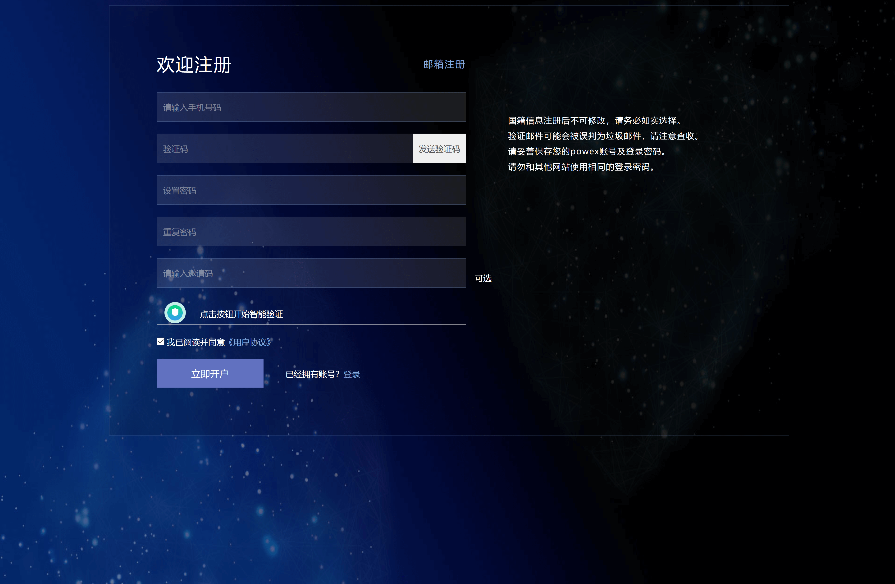Click the verification code (验证码) input field
The image size is (895, 584).
[x=285, y=148]
